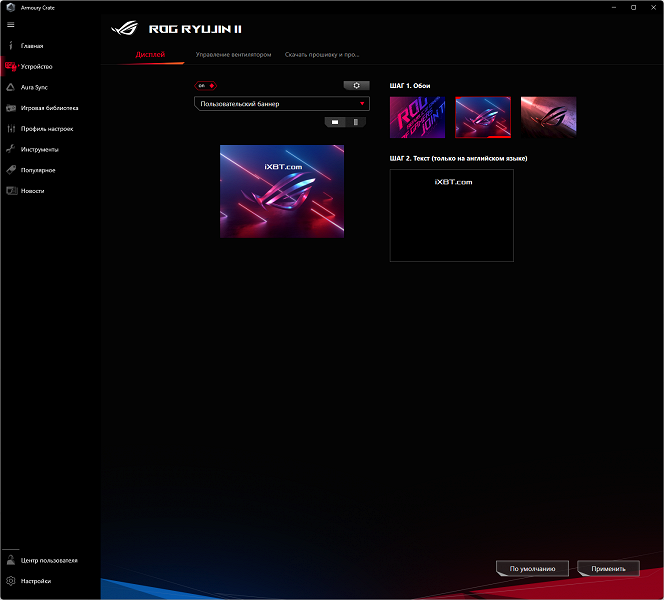The image size is (664, 600).
Task: Click the Применить button
Action: point(609,569)
